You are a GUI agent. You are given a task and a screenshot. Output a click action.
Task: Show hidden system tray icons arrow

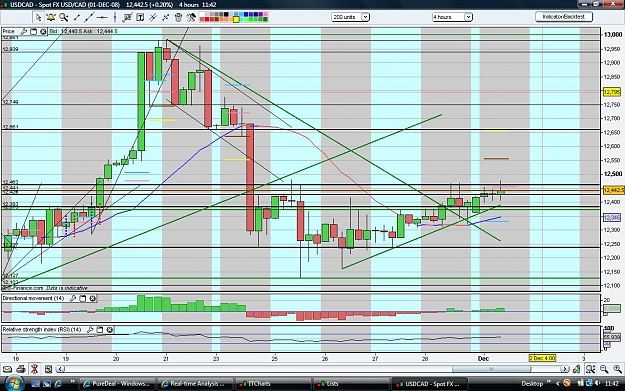coord(558,384)
